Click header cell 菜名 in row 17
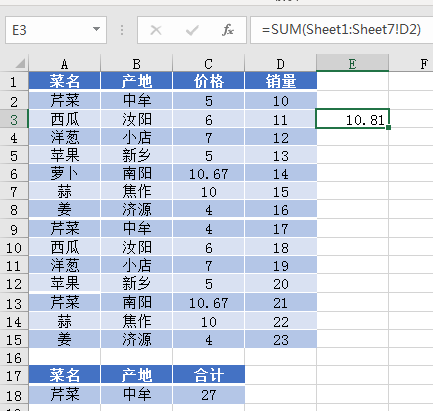Image resolution: width=433 pixels, height=411 pixels. [64, 375]
